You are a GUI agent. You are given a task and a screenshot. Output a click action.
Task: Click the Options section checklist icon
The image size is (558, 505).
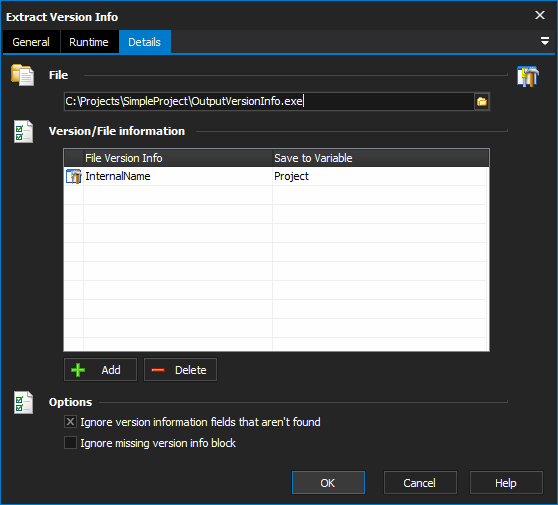tap(23, 403)
